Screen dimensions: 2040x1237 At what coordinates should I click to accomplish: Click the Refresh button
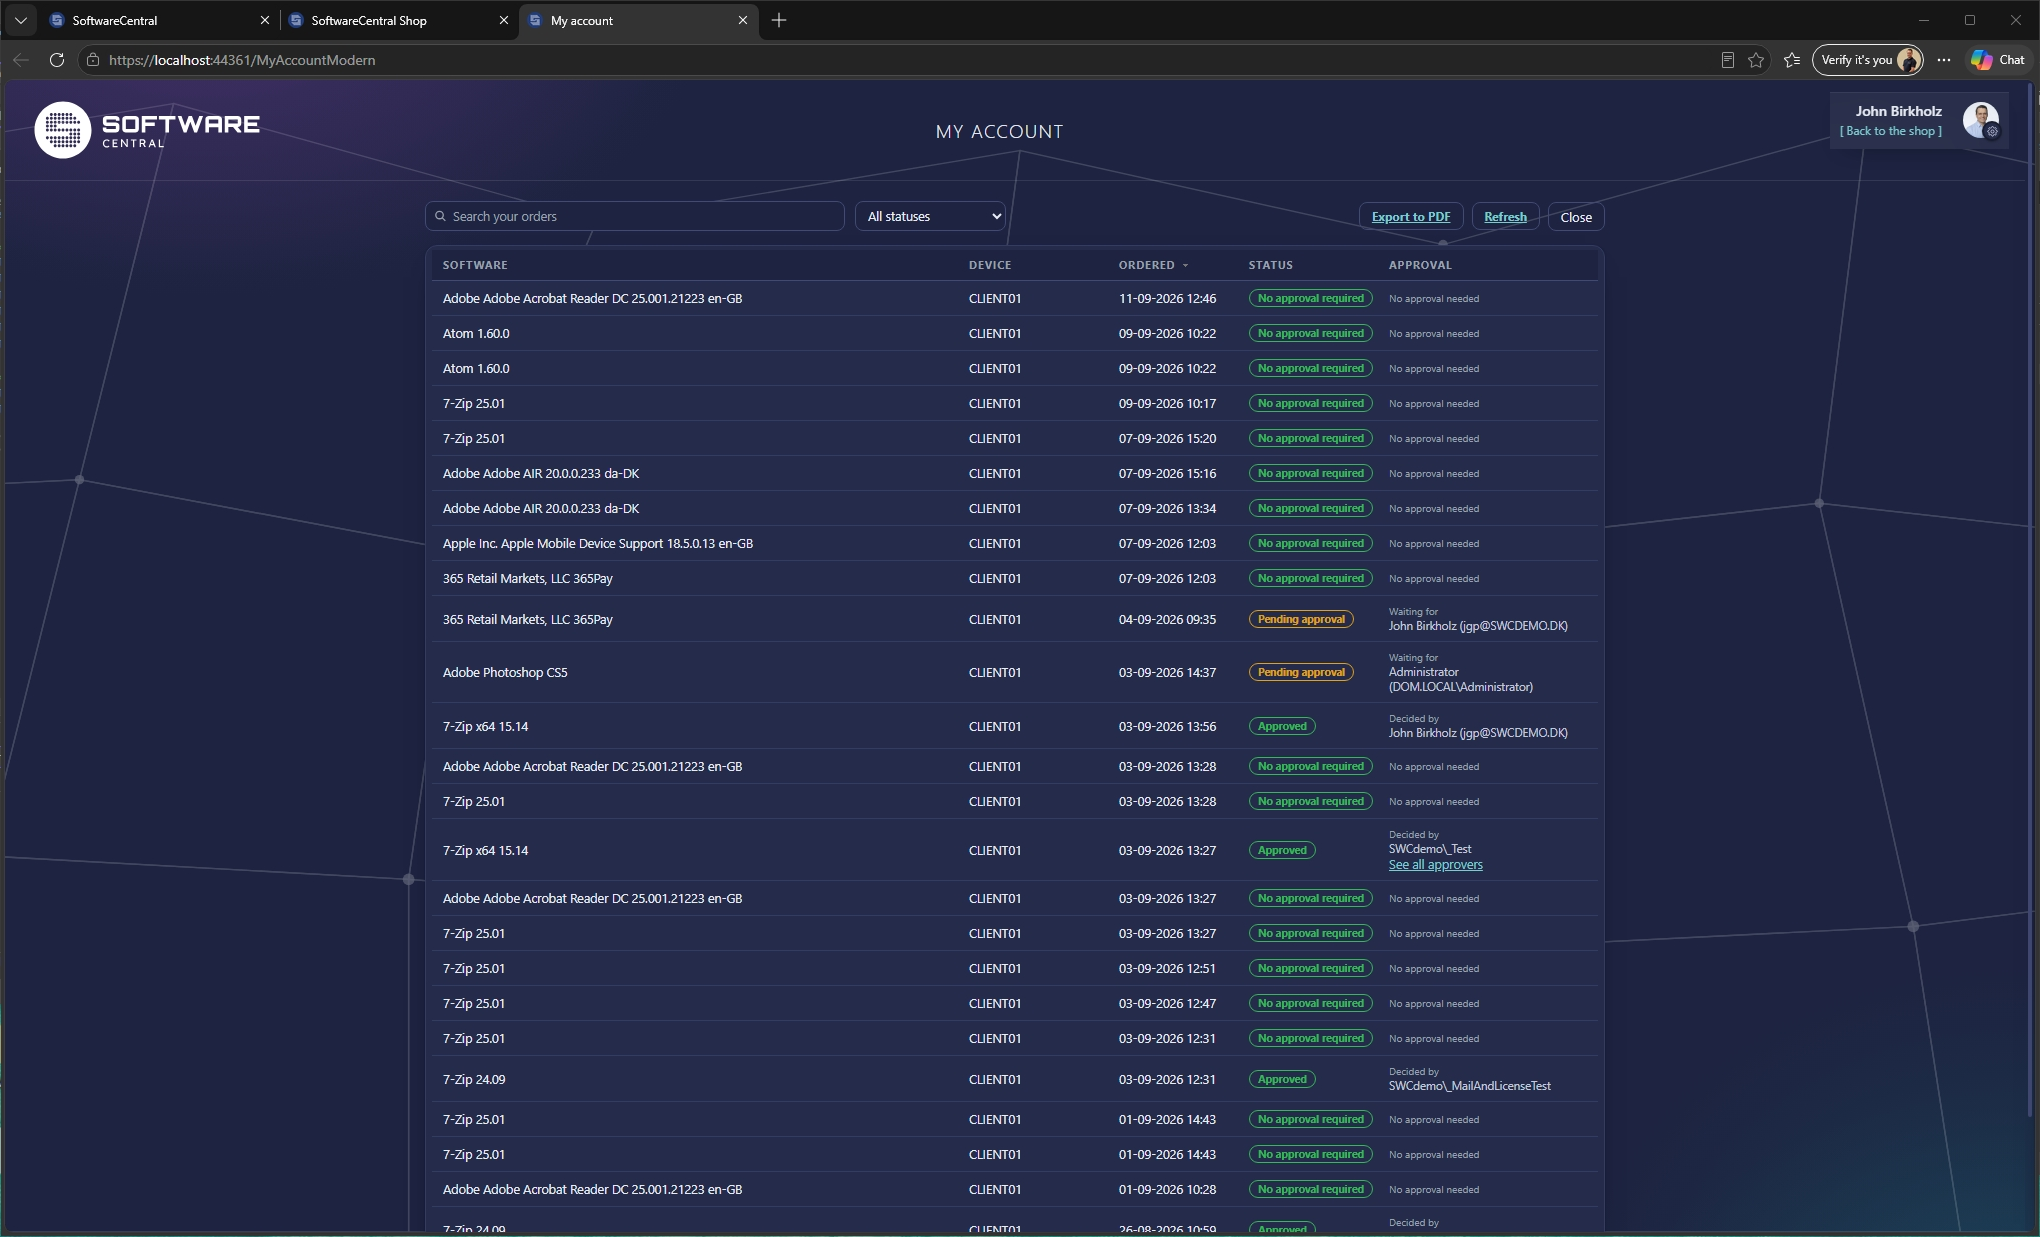click(x=1505, y=216)
